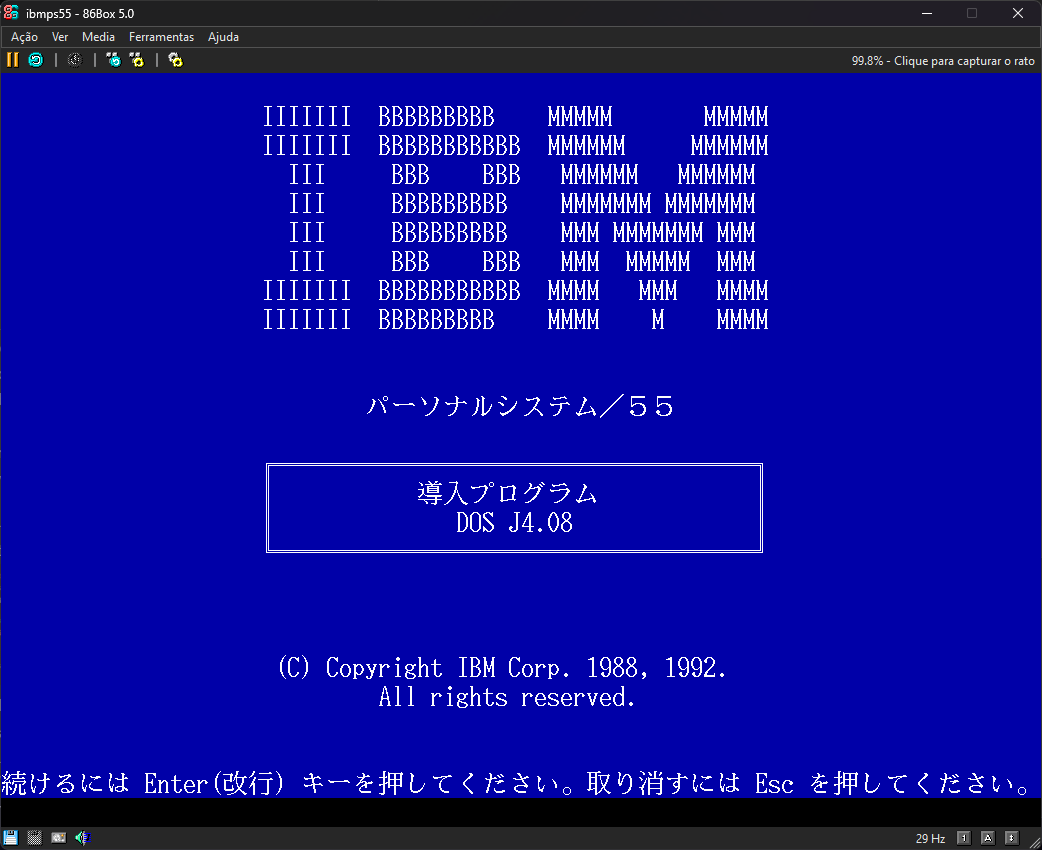The width and height of the screenshot is (1042, 850).
Task: Click the Caps Lock 'A' indicator
Action: pyautogui.click(x=988, y=838)
